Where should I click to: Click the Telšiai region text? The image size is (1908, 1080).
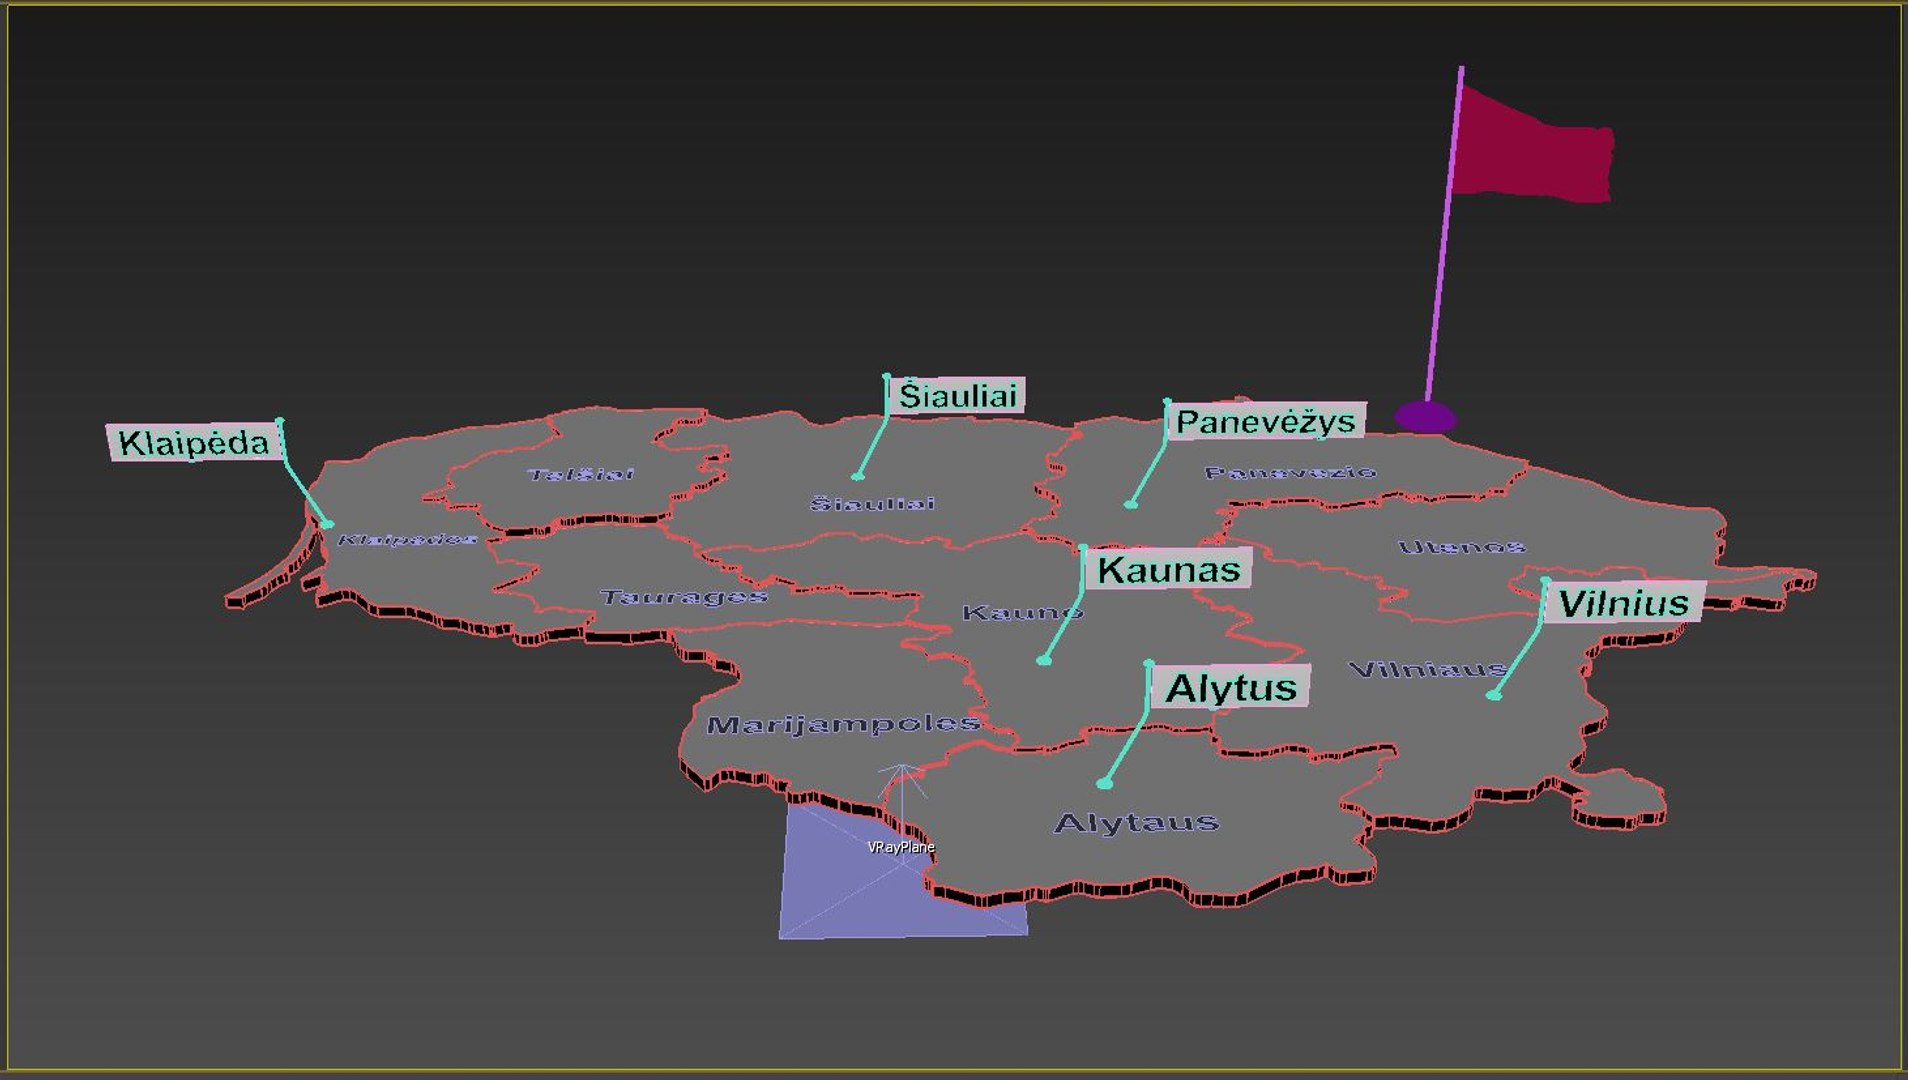(580, 474)
